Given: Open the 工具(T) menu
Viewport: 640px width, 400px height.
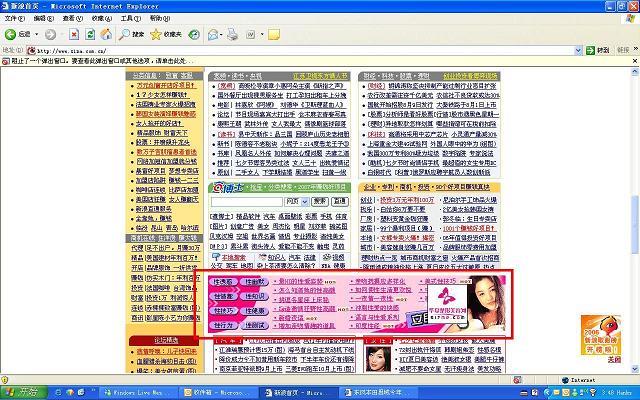Looking at the screenshot, I should [131, 18].
